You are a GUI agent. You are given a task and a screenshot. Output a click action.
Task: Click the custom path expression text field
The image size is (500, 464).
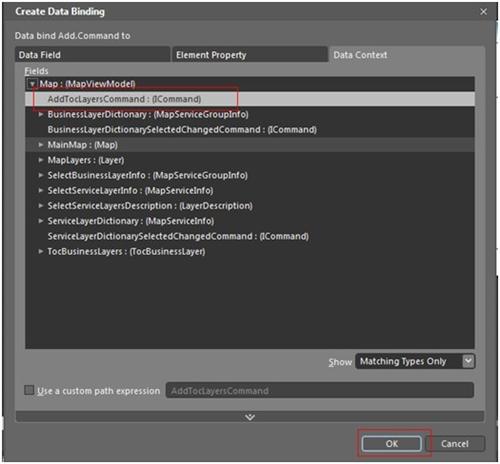(x=320, y=390)
